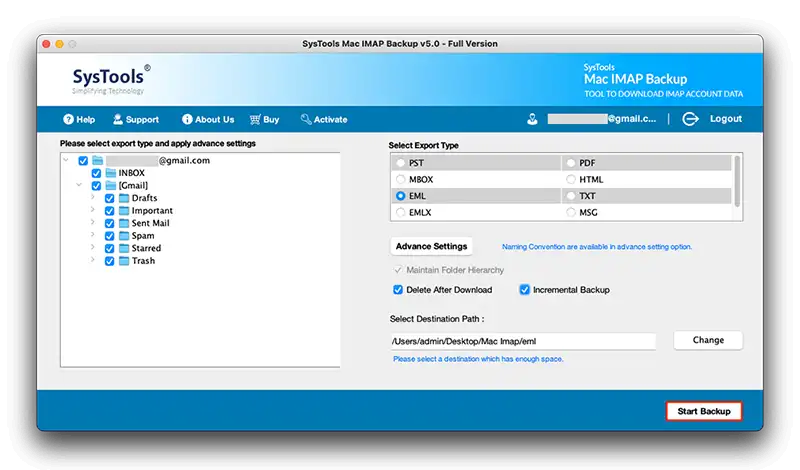Click the destination path input field
The image size is (800, 470).
coord(523,341)
